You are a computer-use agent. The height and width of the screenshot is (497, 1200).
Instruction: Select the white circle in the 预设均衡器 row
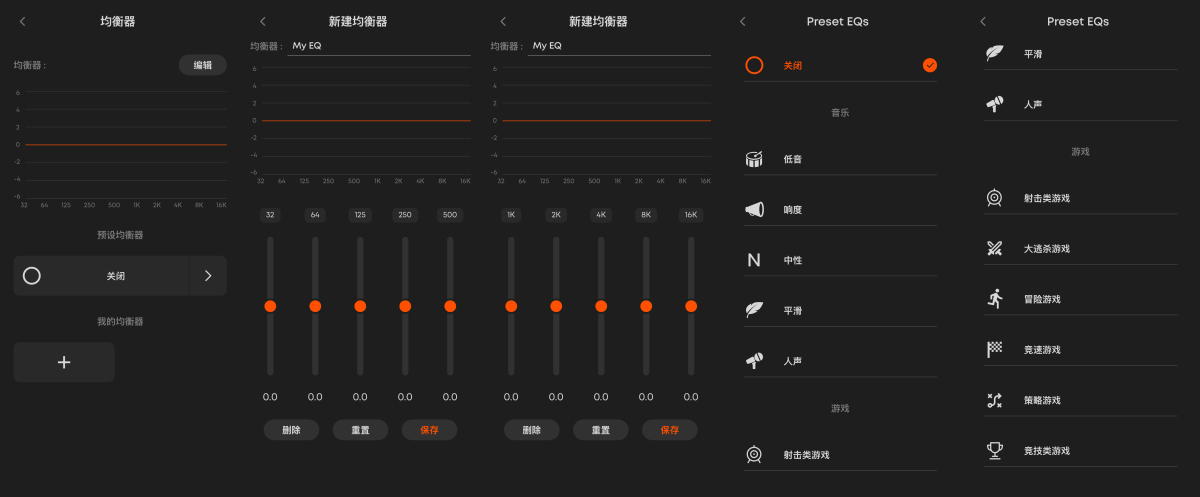coord(32,276)
